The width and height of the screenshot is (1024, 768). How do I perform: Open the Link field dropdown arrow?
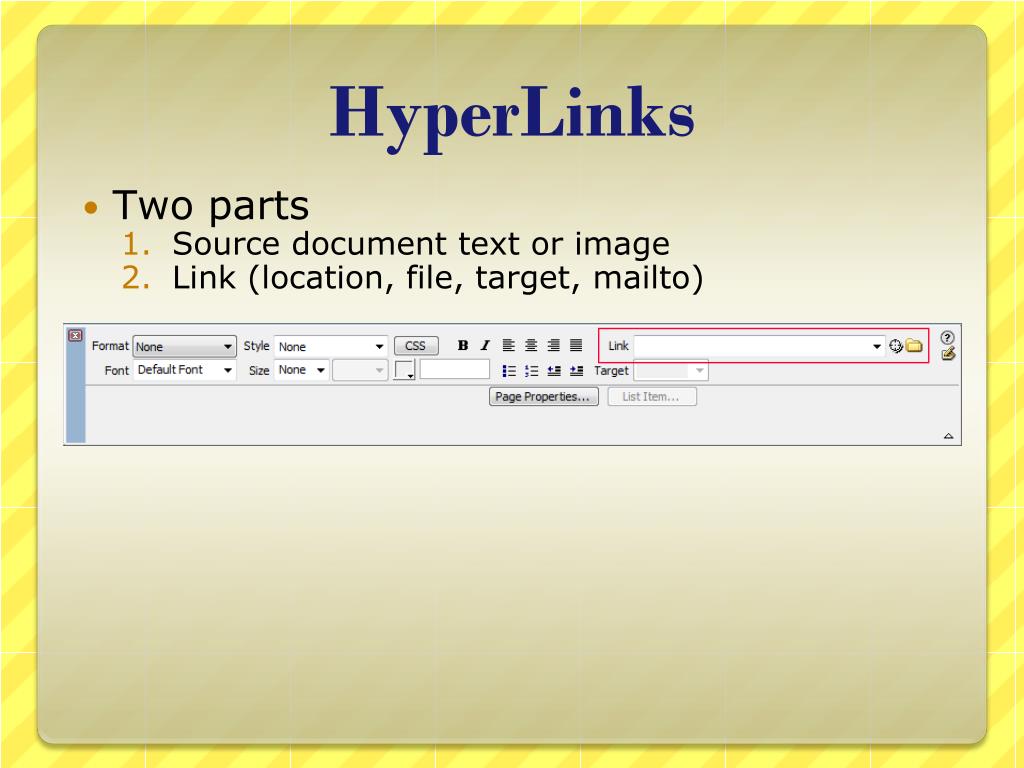877,346
